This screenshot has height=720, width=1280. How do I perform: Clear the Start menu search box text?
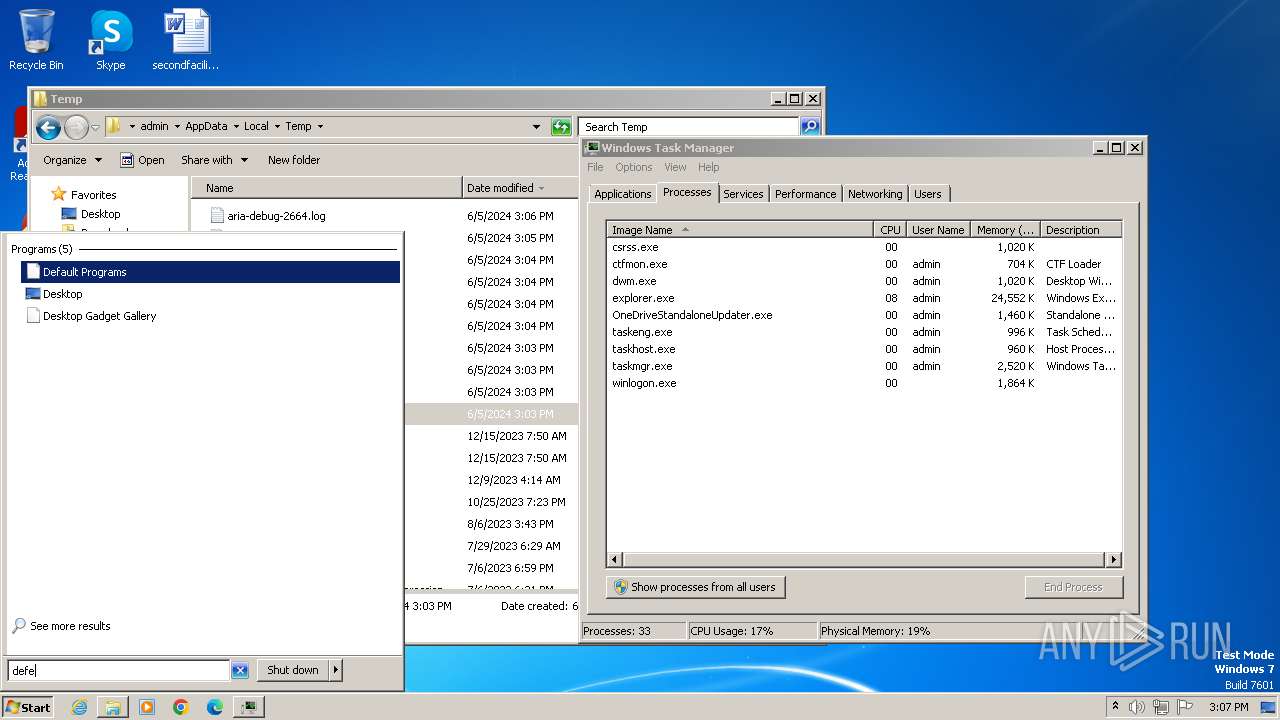(240, 671)
